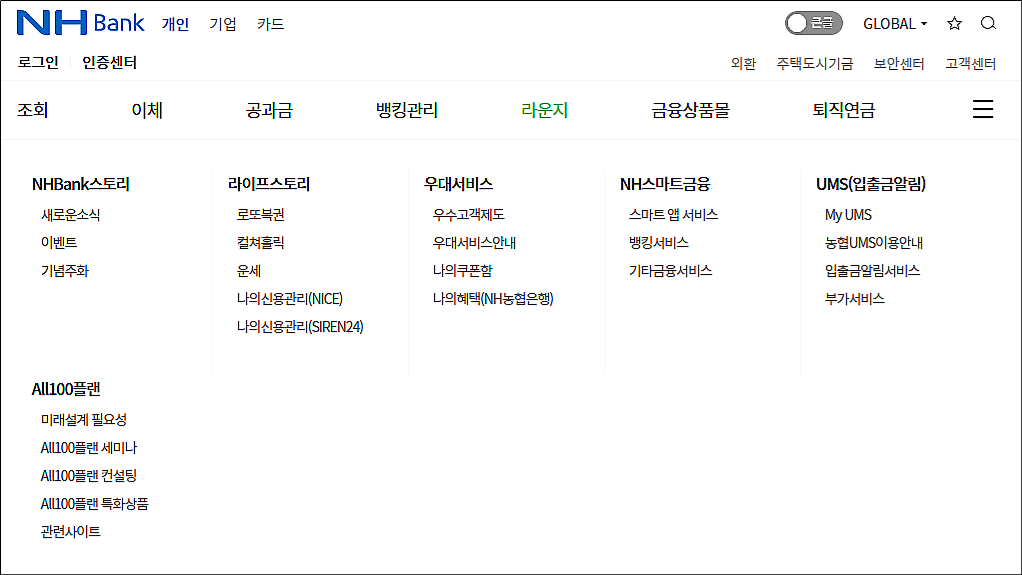1022x575 pixels.
Task: Open the 고객센터 link
Action: click(971, 63)
